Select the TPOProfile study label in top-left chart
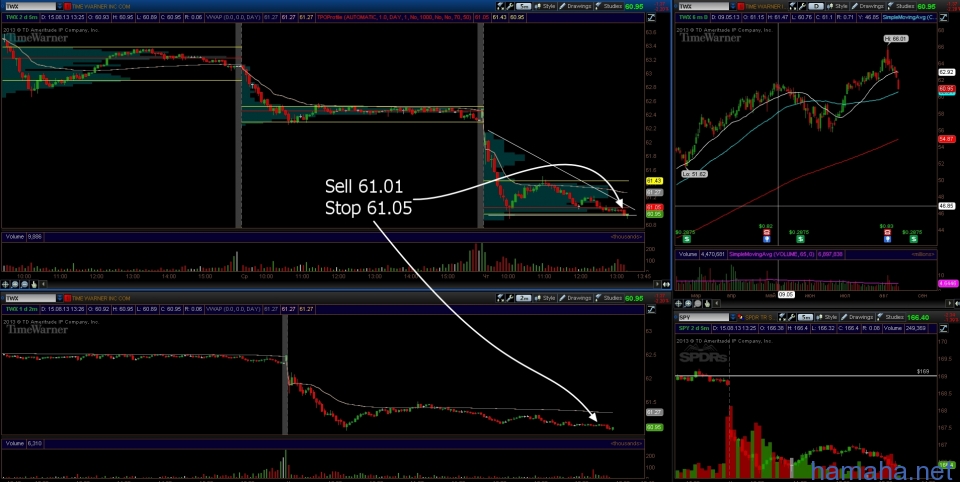The height and width of the screenshot is (482, 960). pyautogui.click(x=395, y=17)
